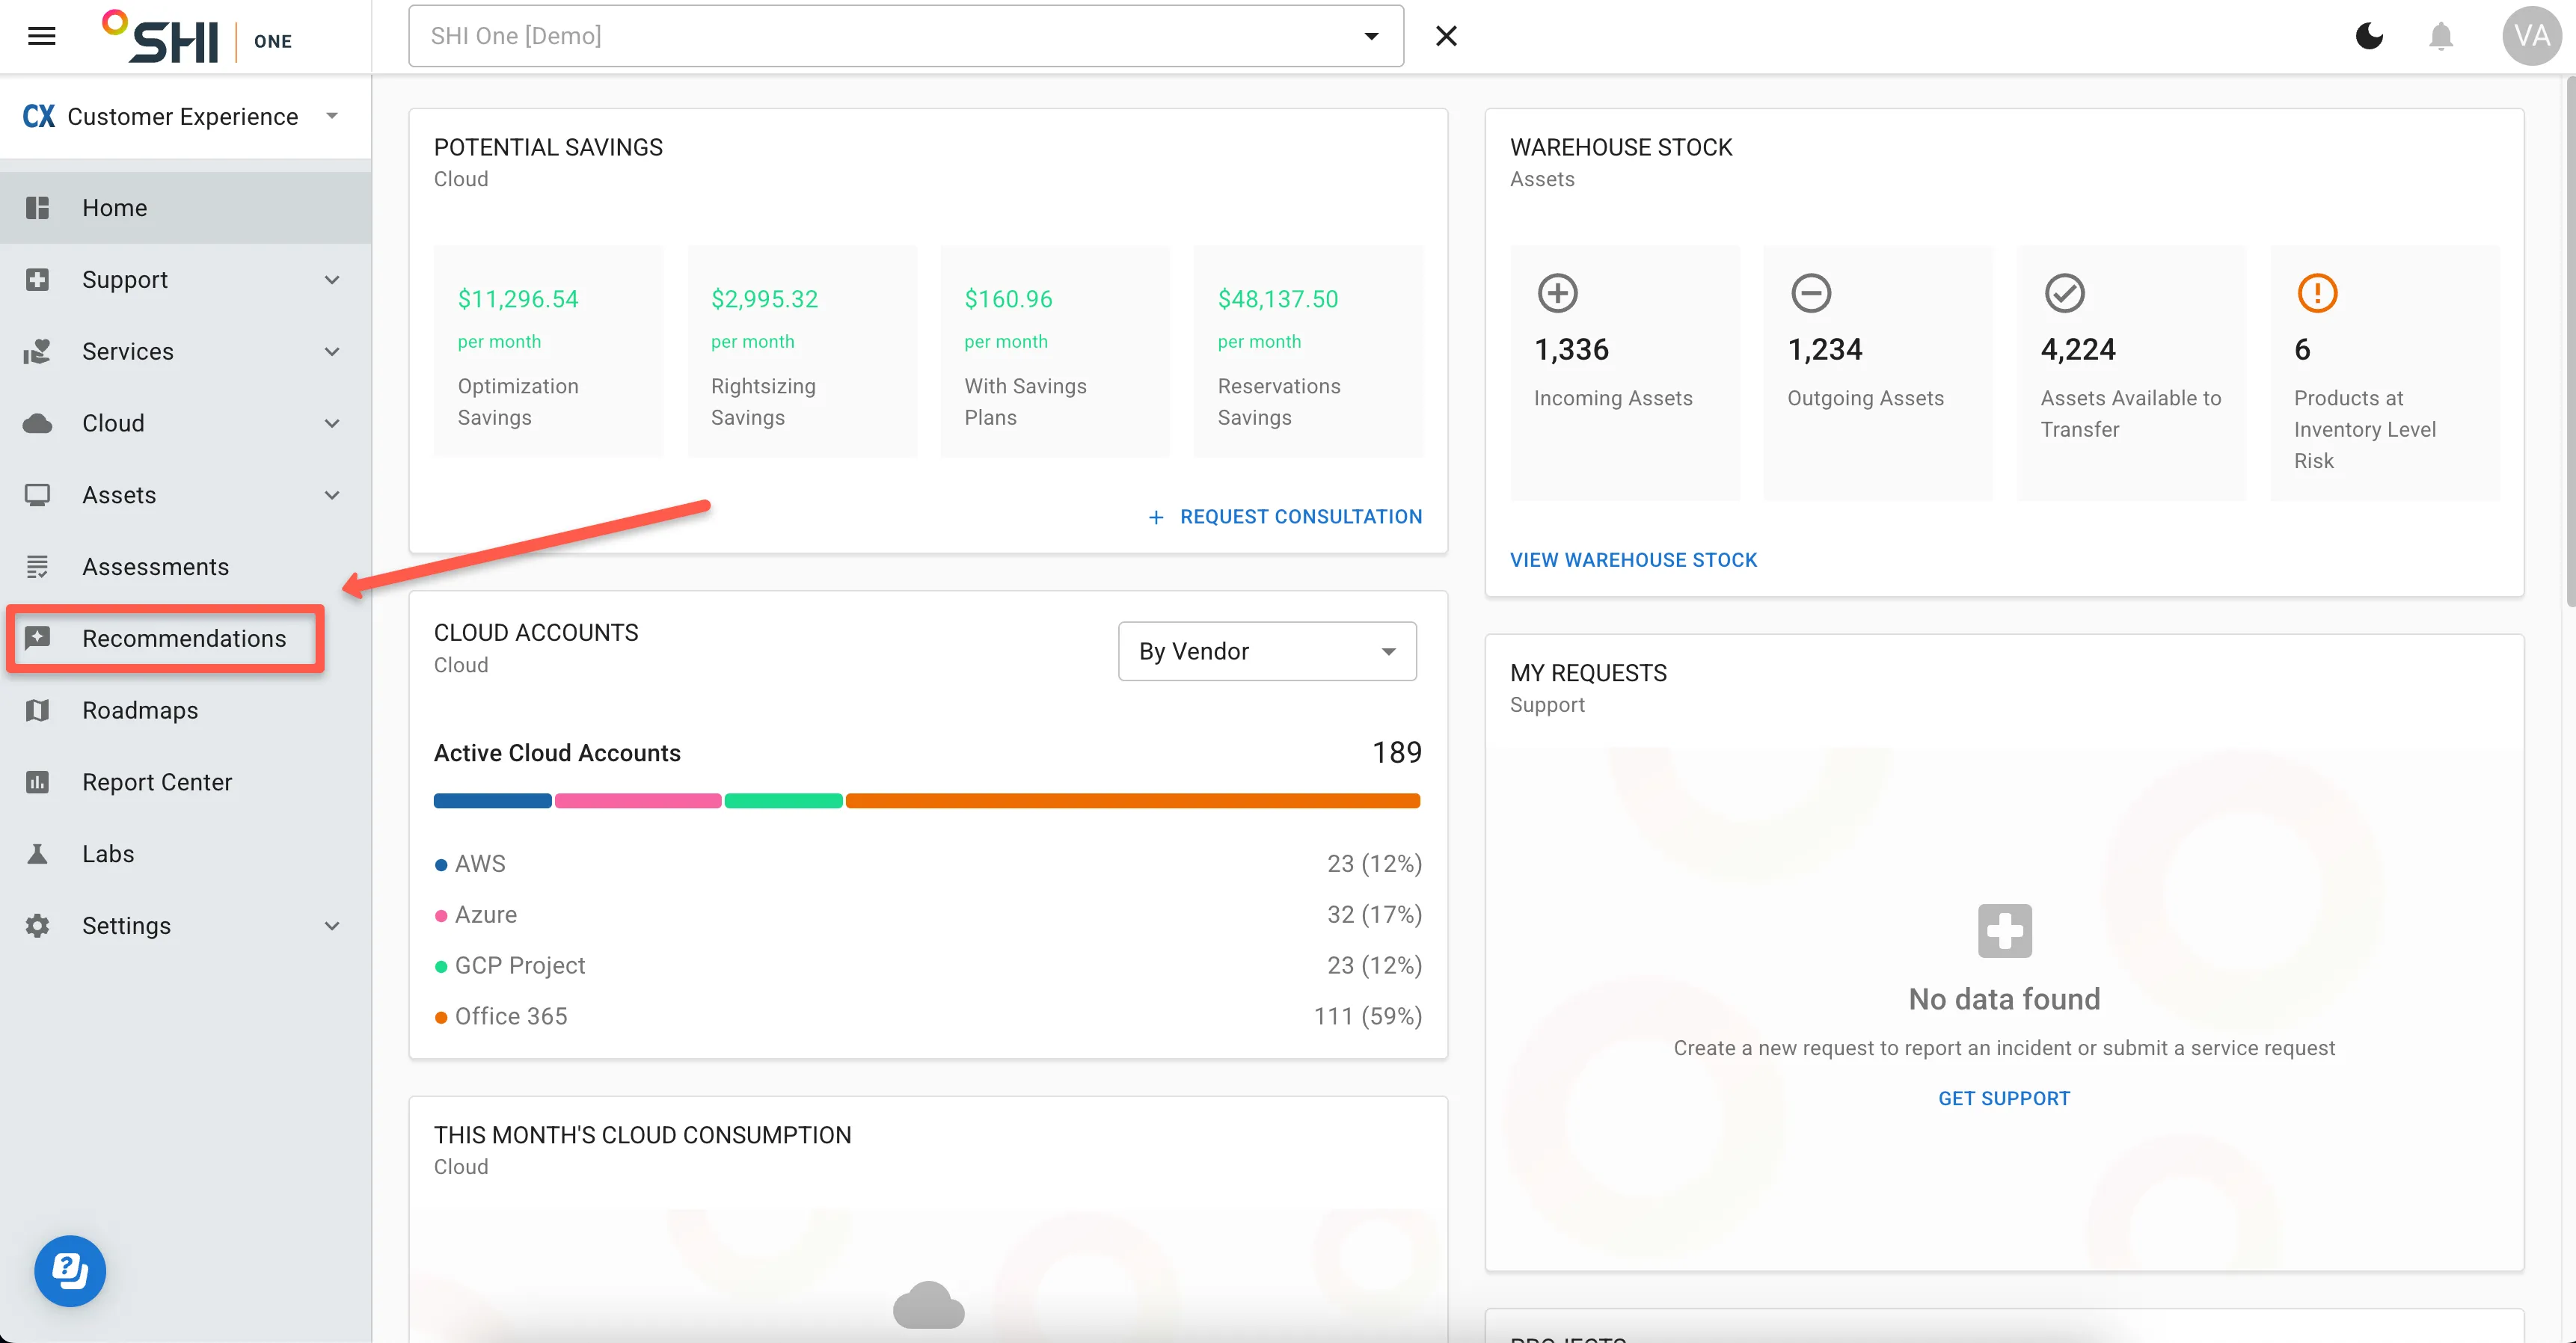Click the Inventory Level Risk warning icon
The width and height of the screenshot is (2576, 1343).
pyautogui.click(x=2317, y=293)
